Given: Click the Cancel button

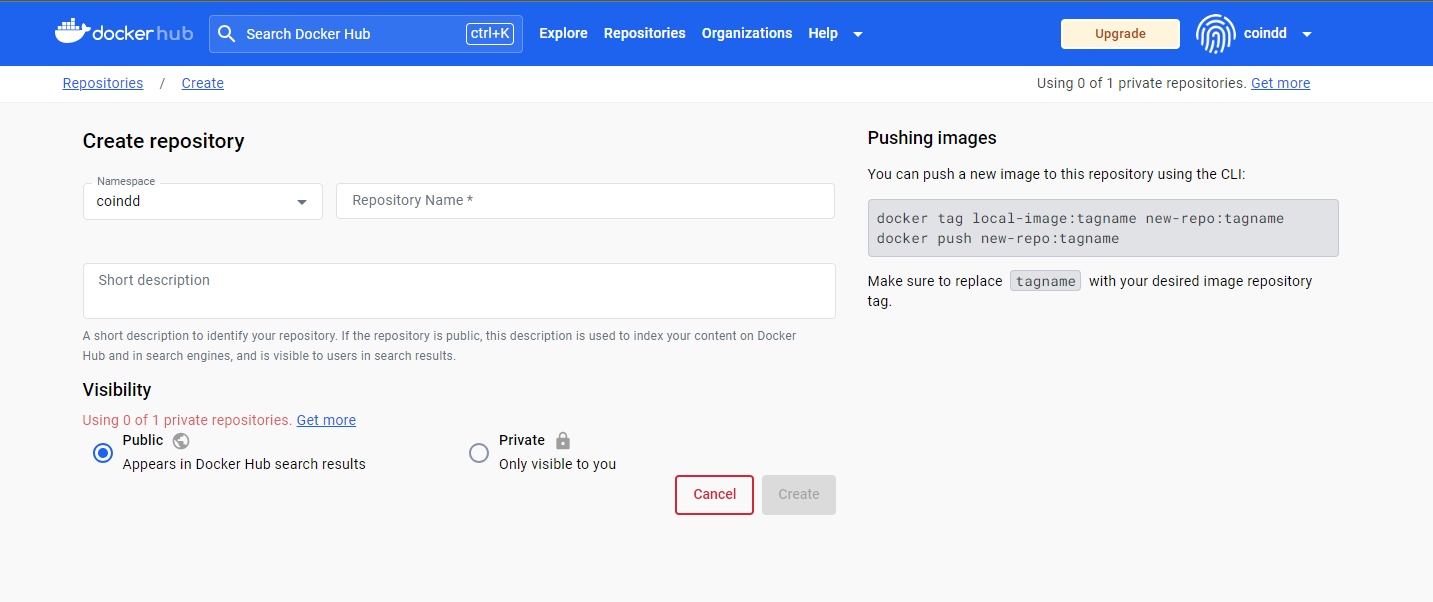Looking at the screenshot, I should click(714, 495).
